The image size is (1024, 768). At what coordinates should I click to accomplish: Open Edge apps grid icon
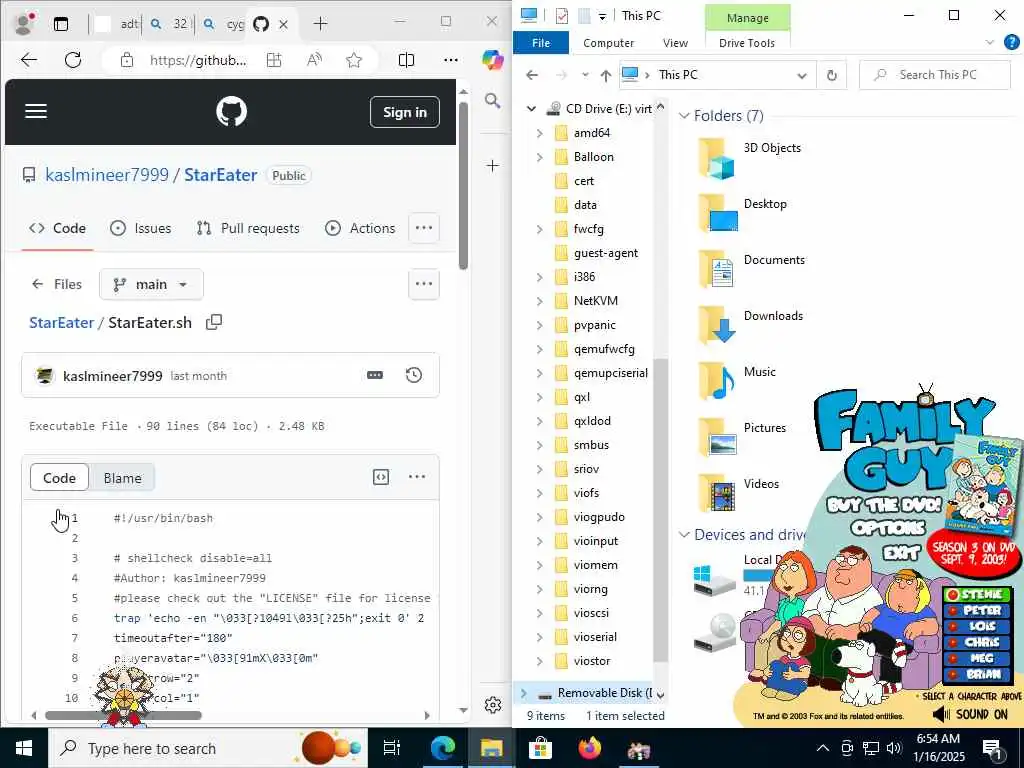(x=274, y=60)
